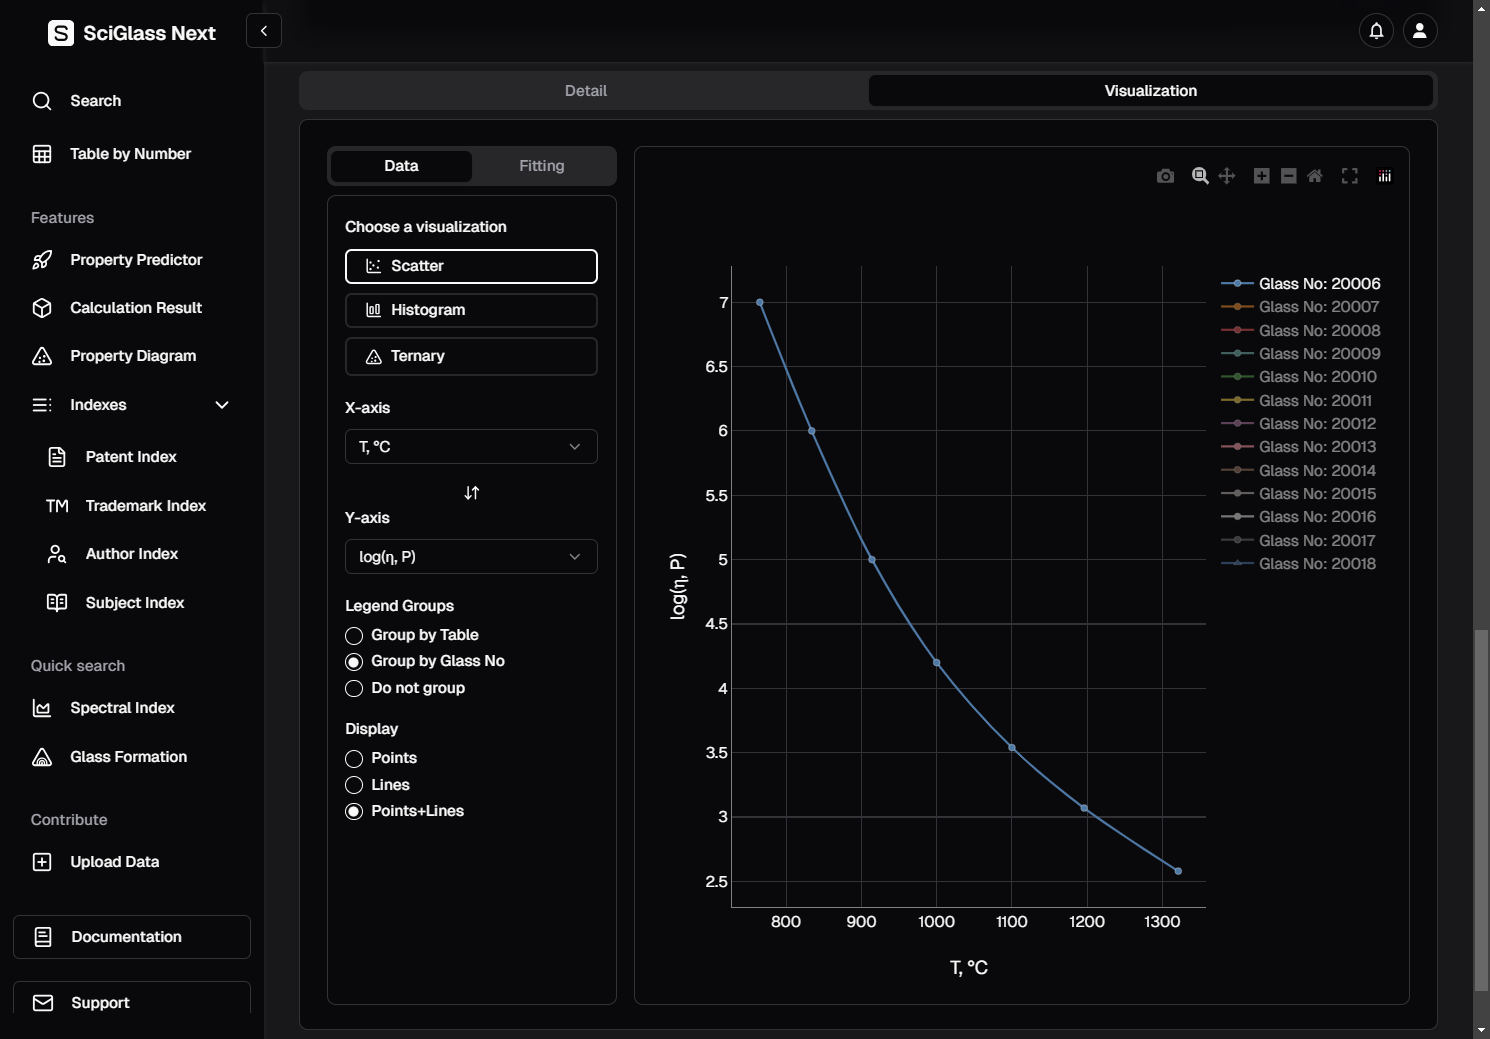
Task: Click the plot zoom in plus icon
Action: 1262,176
